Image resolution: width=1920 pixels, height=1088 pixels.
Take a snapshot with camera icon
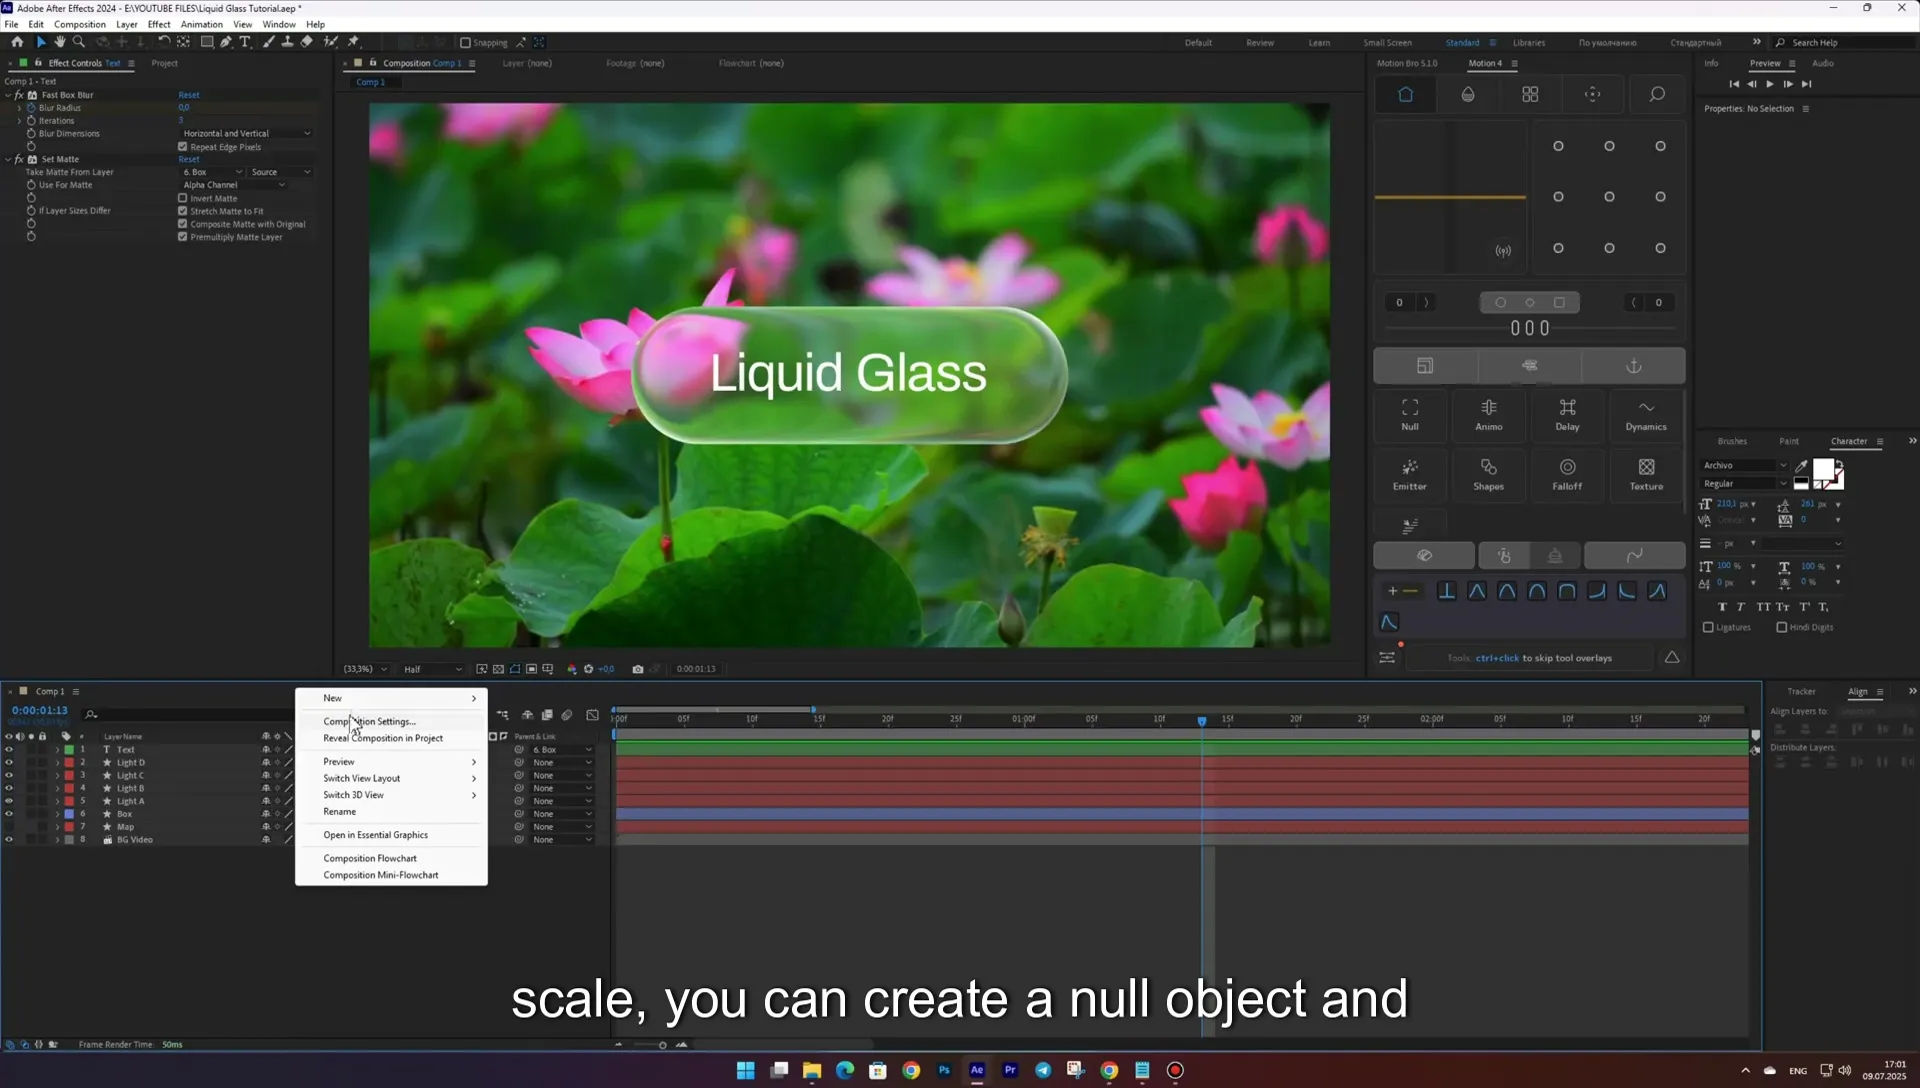click(x=637, y=669)
